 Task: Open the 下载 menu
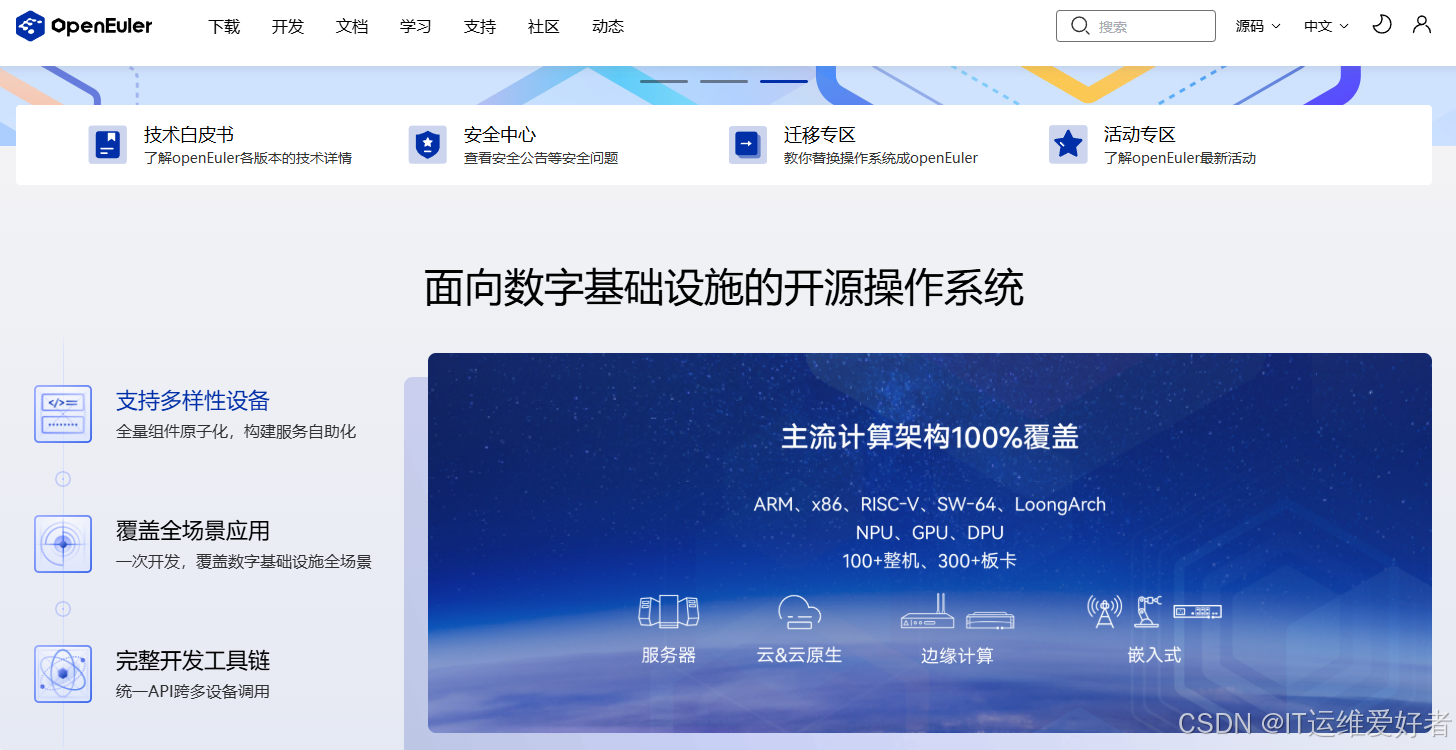(x=224, y=27)
